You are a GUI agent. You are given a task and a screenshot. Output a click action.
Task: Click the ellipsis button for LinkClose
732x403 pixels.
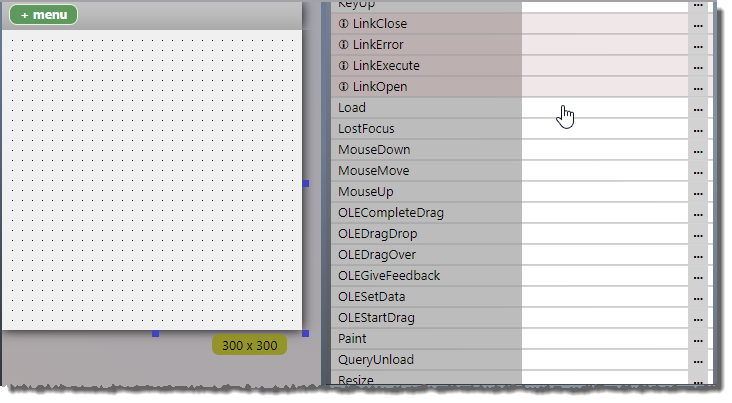(x=698, y=24)
